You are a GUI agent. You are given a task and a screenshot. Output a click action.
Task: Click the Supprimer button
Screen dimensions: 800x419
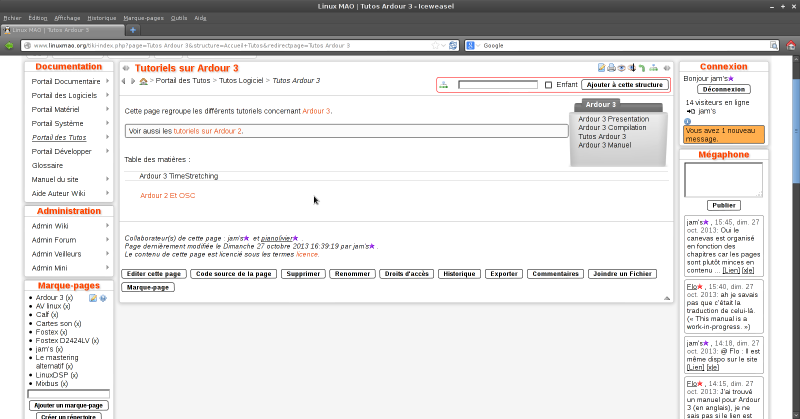coord(303,274)
